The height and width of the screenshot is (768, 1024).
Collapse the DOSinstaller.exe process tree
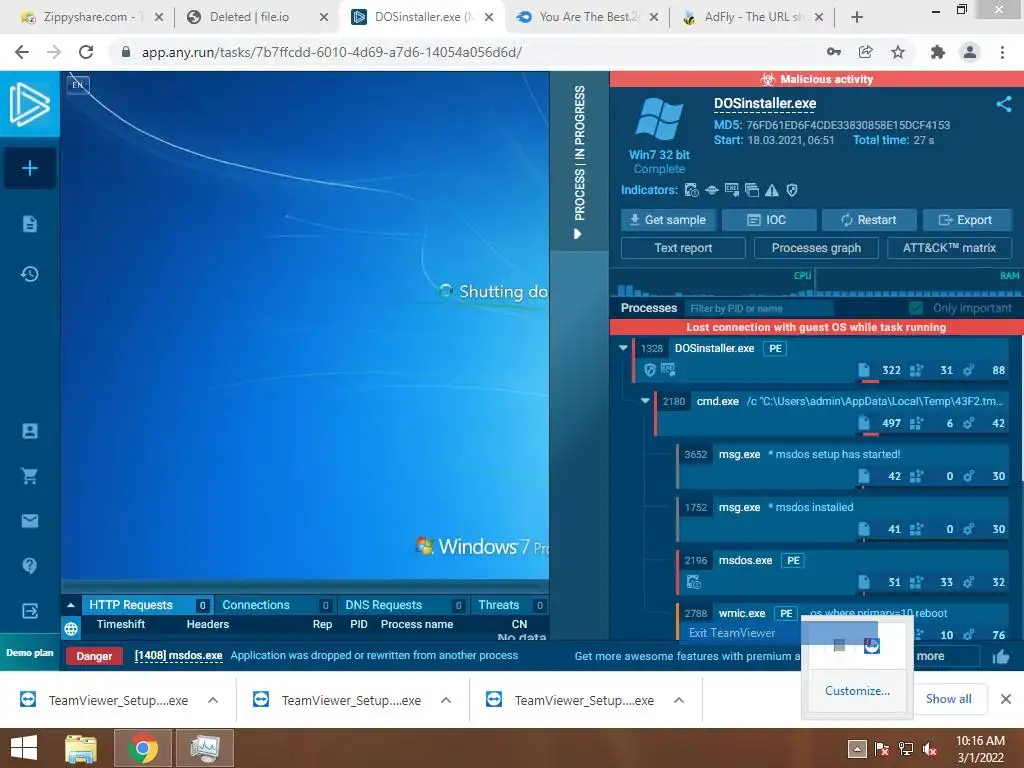point(623,348)
